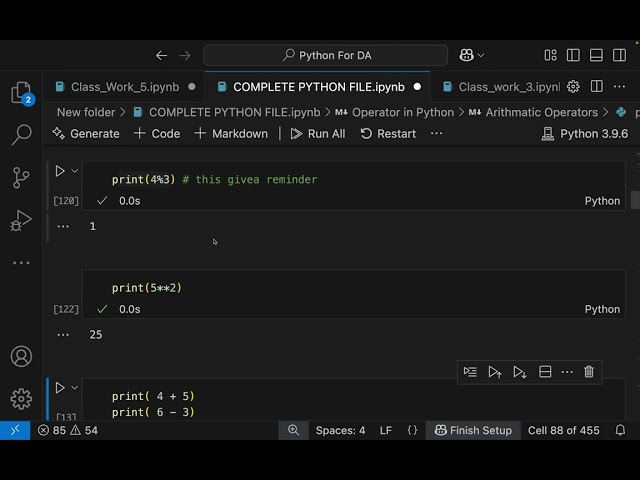Click Run All cells

point(318,133)
